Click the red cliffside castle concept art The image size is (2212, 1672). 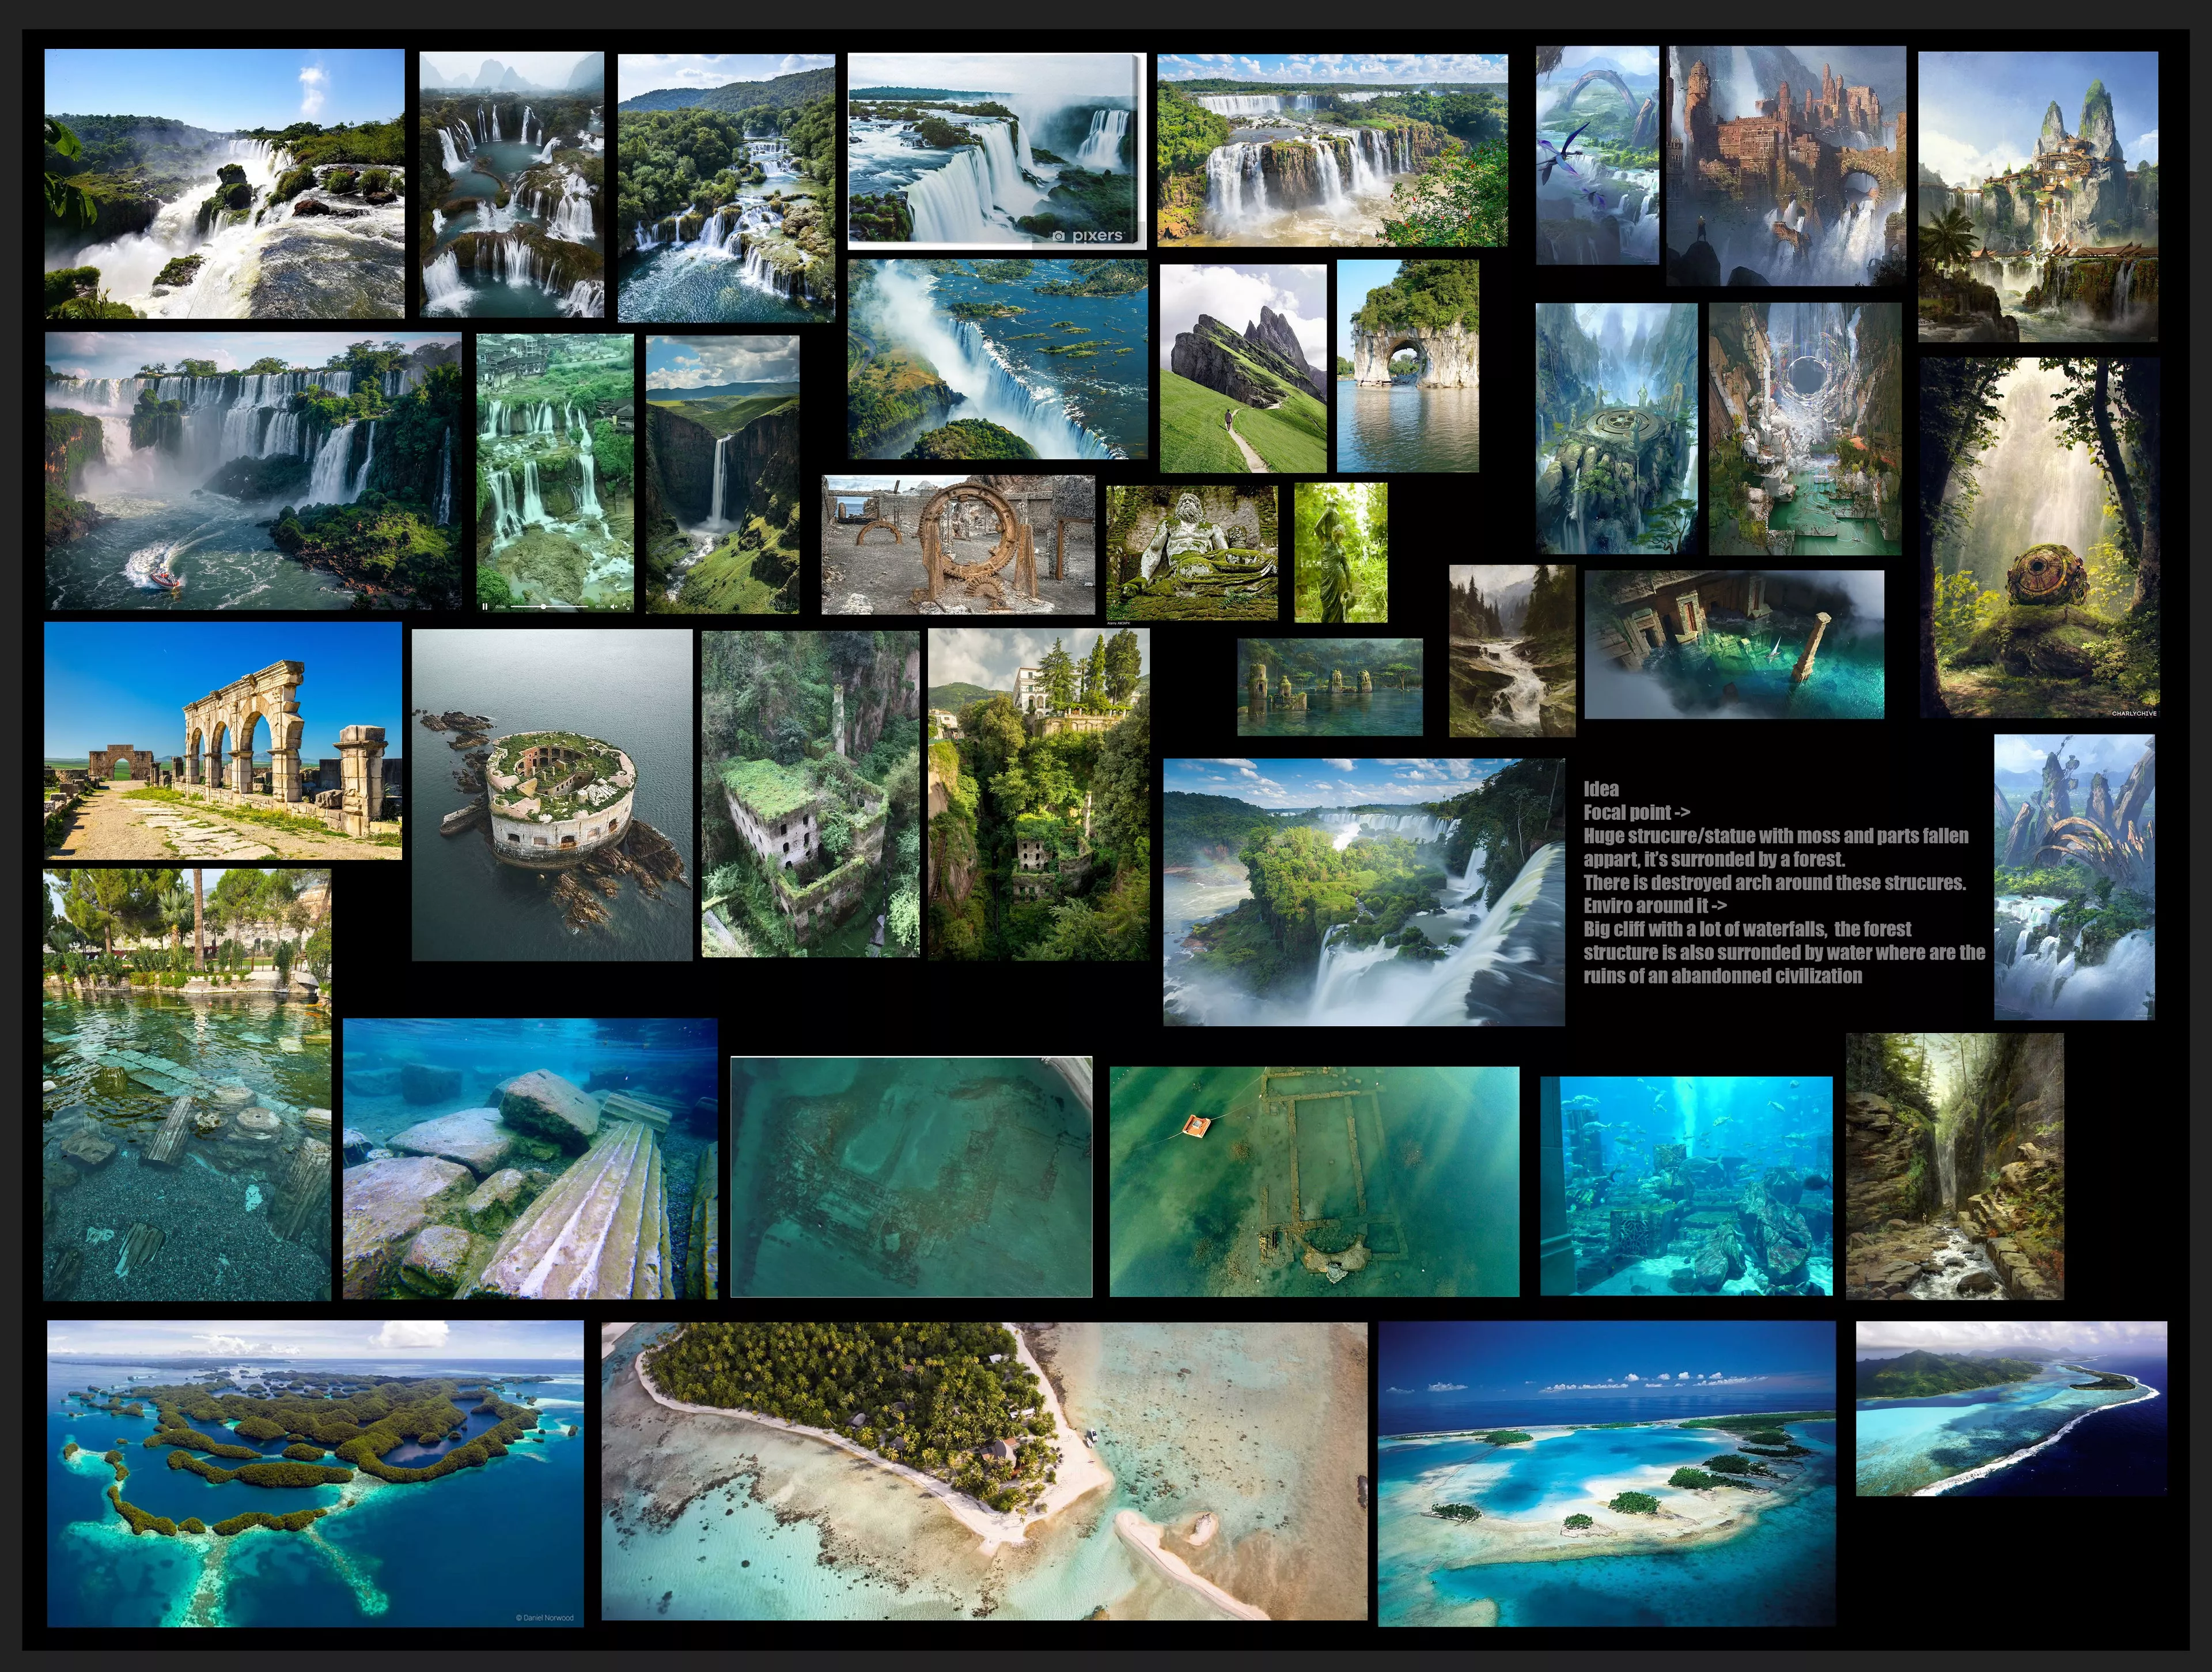[1785, 165]
